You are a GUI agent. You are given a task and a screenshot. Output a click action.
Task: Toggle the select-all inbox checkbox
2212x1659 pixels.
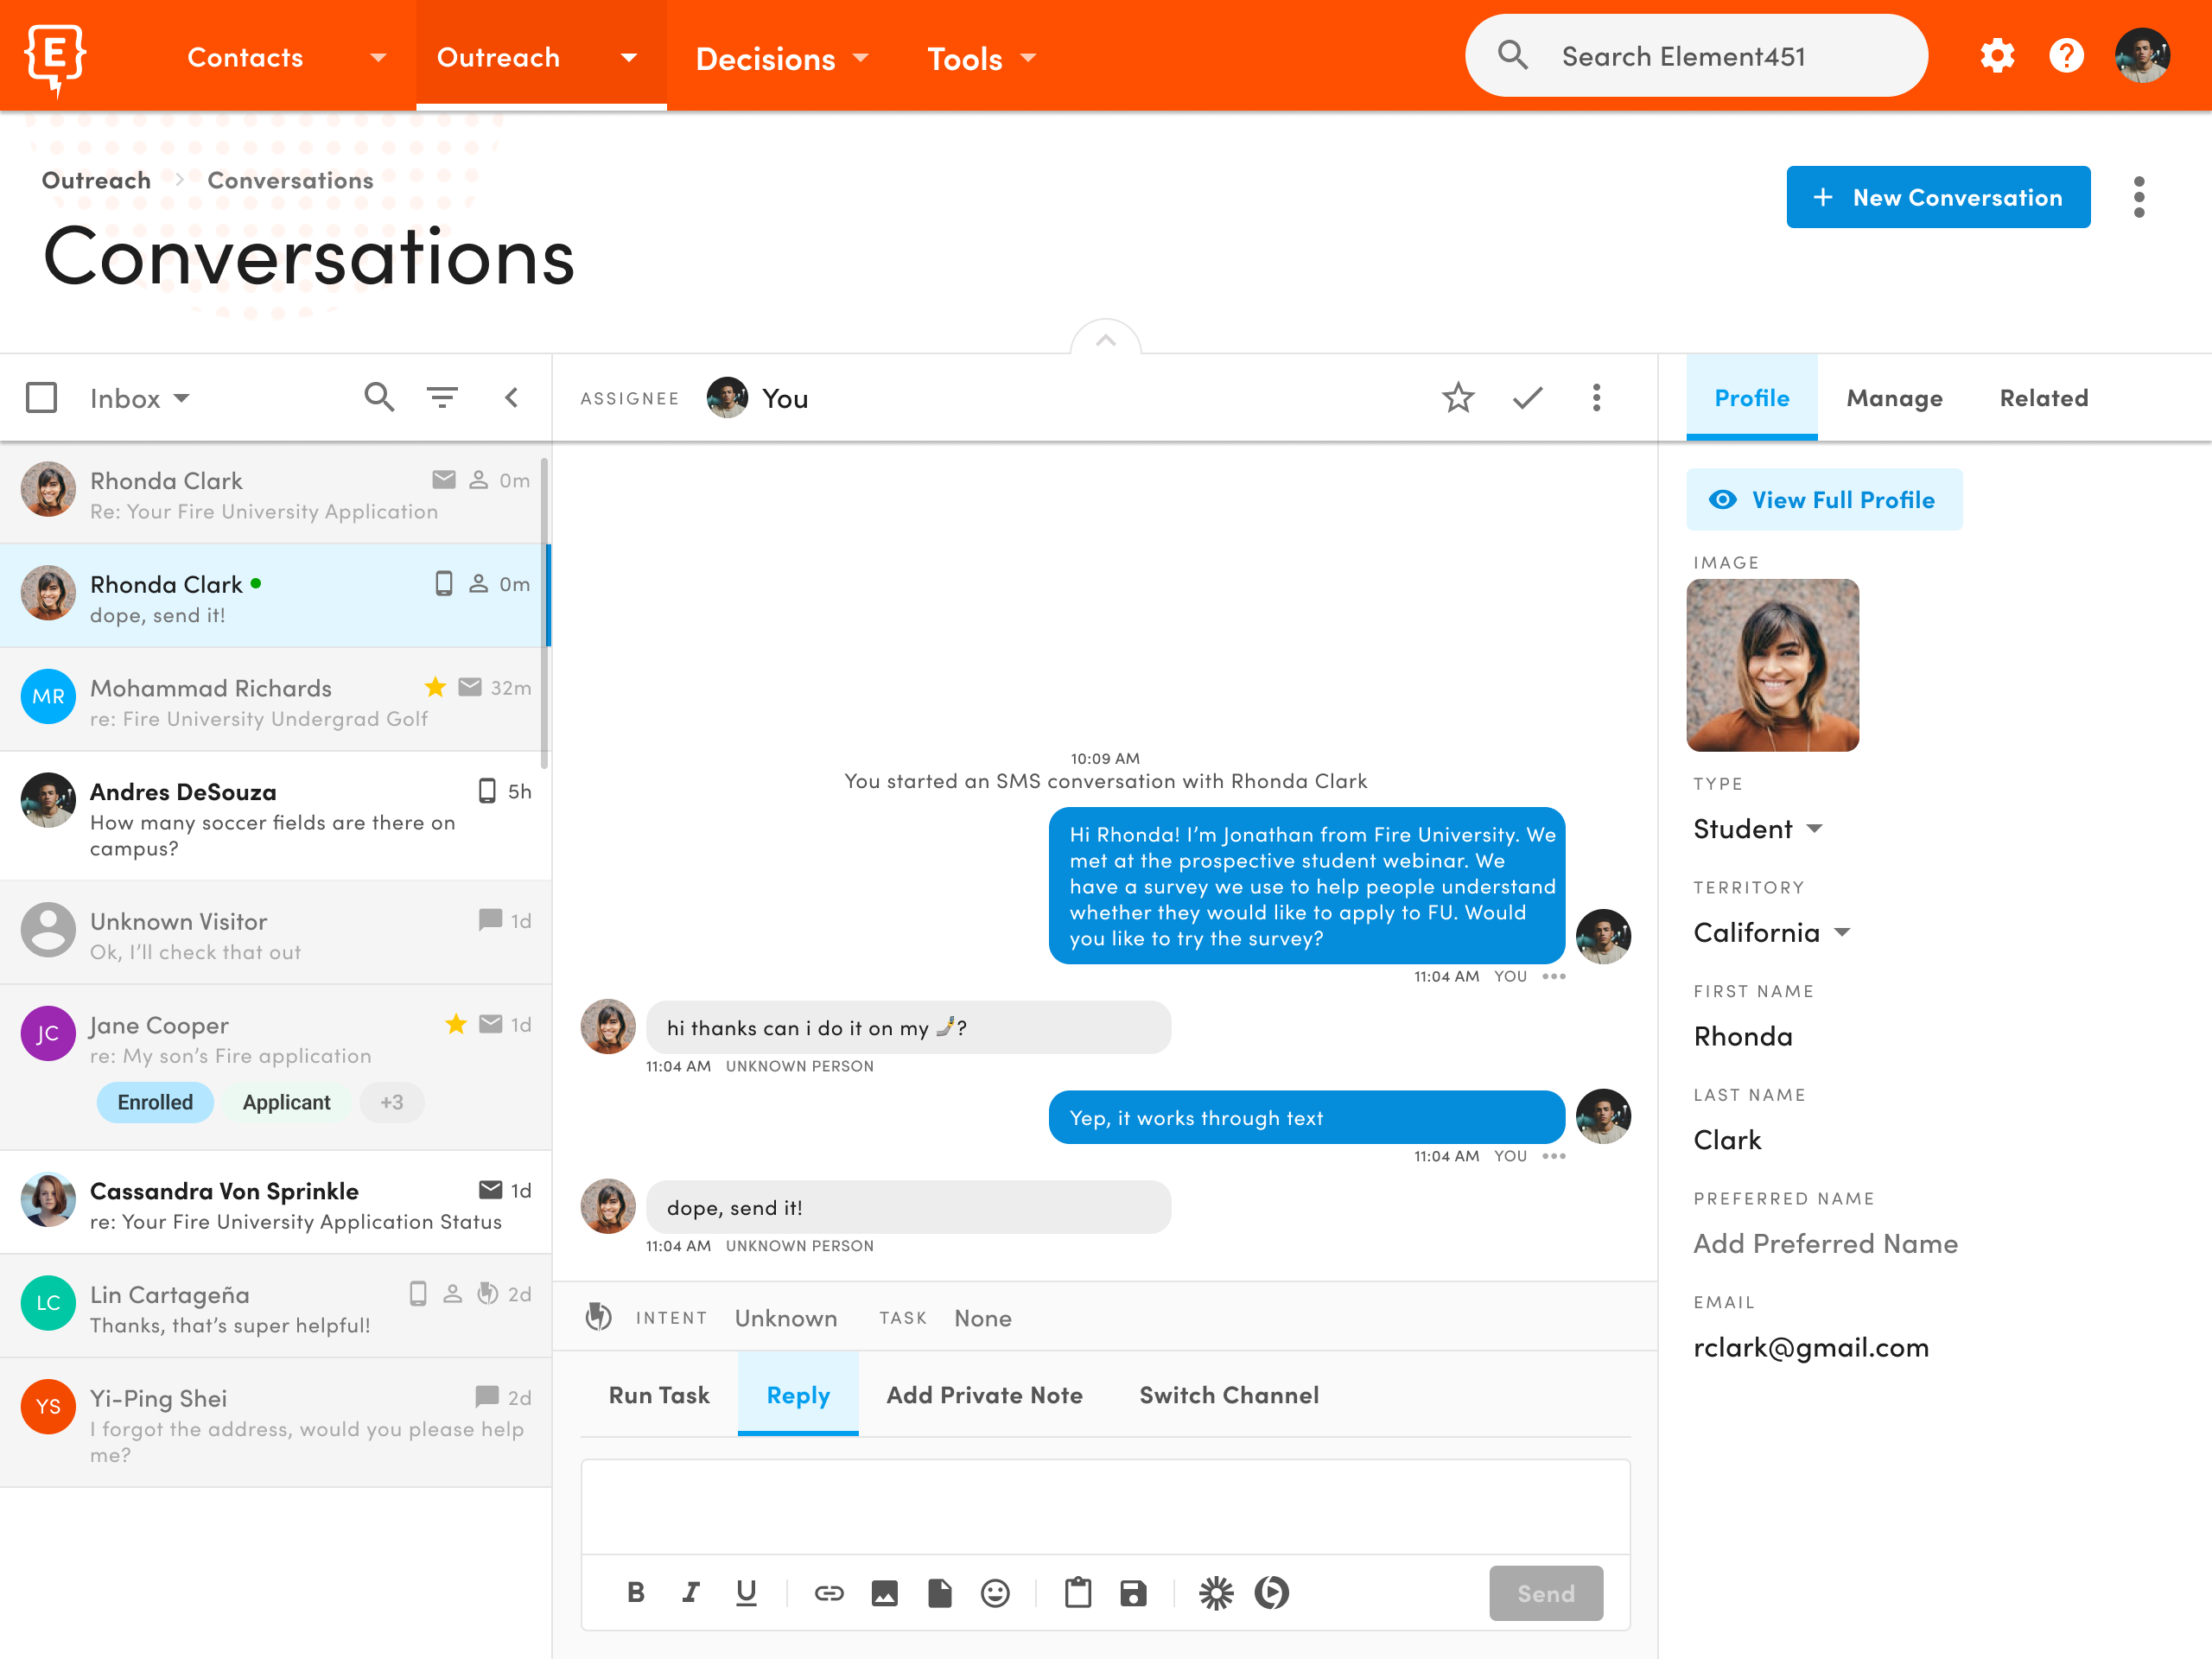(42, 398)
